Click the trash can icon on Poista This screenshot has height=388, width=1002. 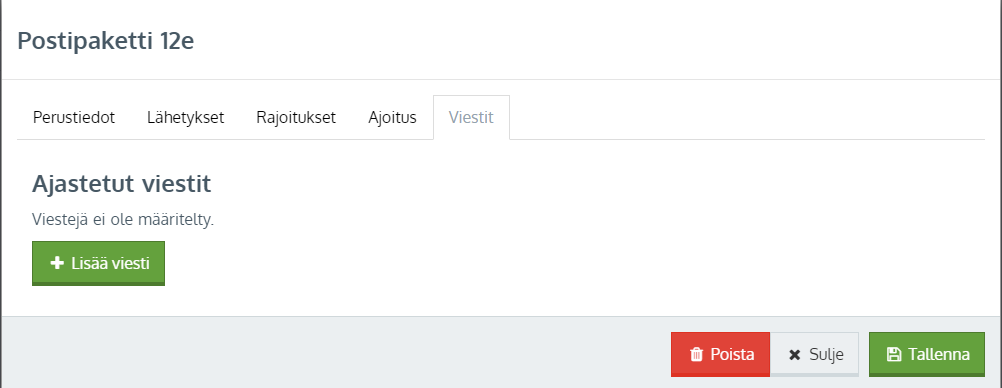coord(697,354)
